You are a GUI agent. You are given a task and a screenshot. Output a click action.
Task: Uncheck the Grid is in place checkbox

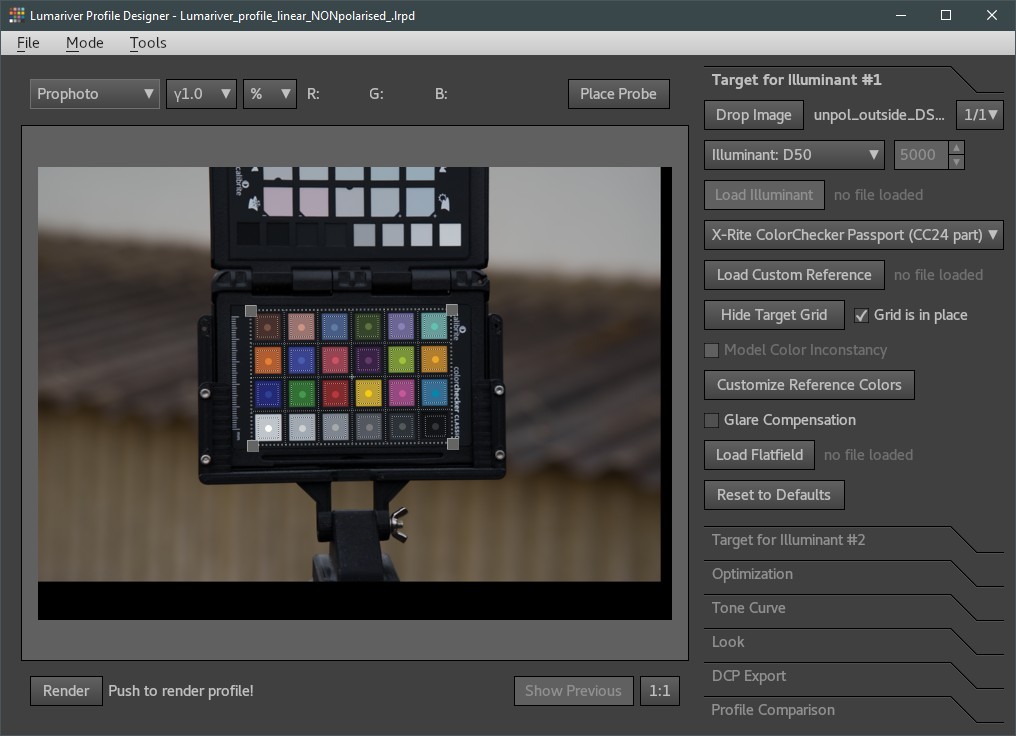click(862, 315)
